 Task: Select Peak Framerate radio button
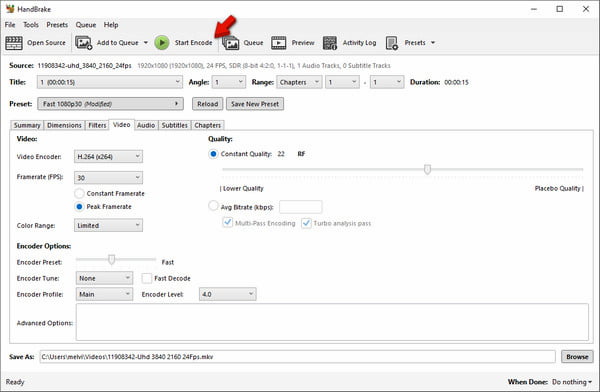pos(79,207)
